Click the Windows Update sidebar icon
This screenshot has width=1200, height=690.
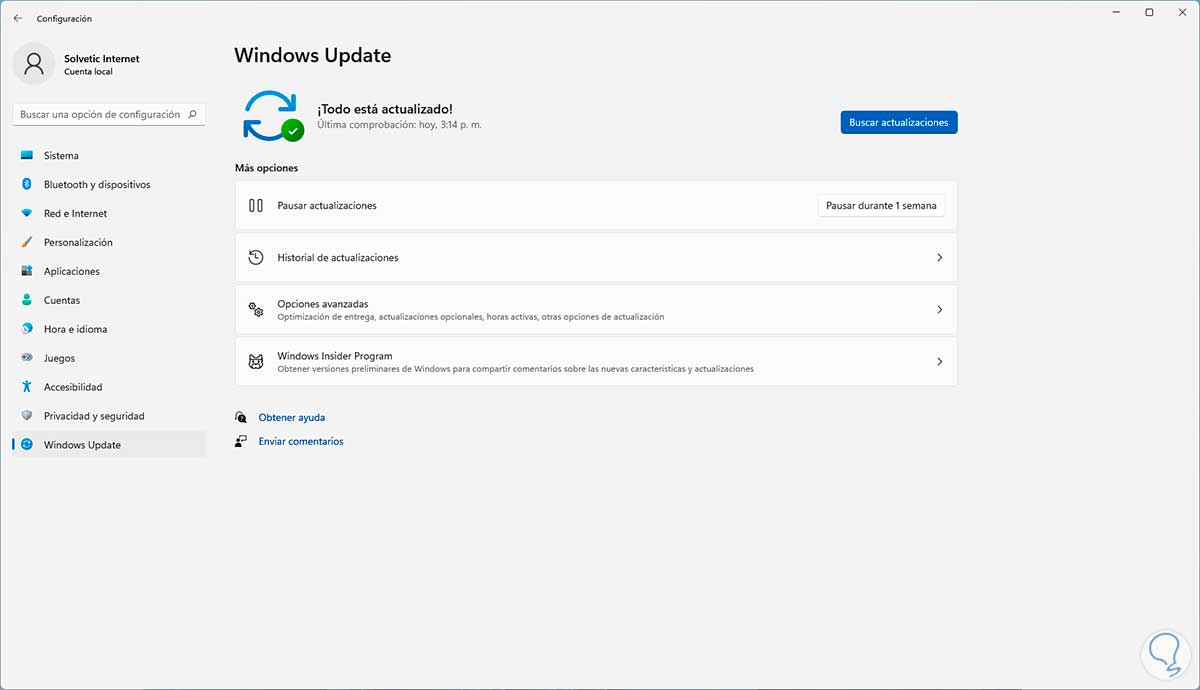pos(26,445)
